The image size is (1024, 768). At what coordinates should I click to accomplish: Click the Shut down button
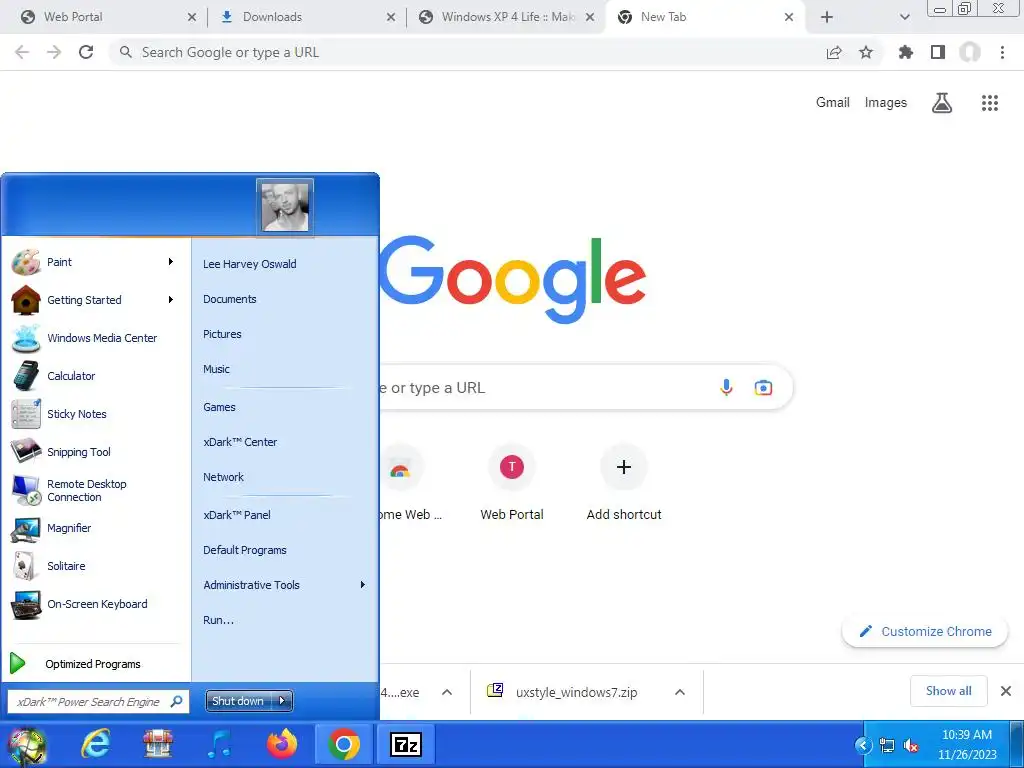click(x=238, y=701)
